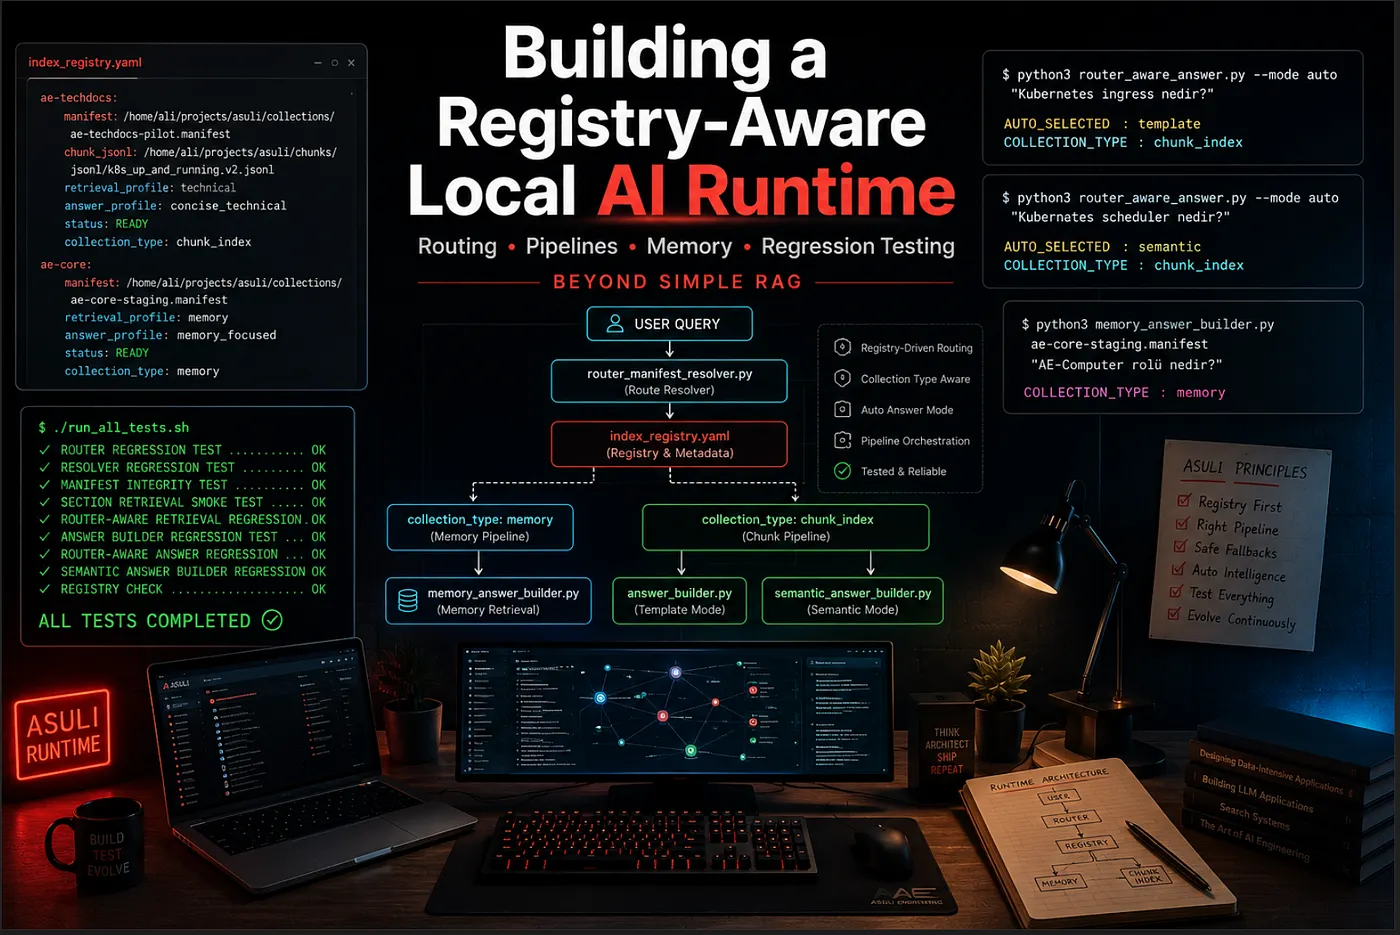Select the collection_type: chunk_index pipeline node
Screen dimensions: 1400x935
click(x=786, y=527)
